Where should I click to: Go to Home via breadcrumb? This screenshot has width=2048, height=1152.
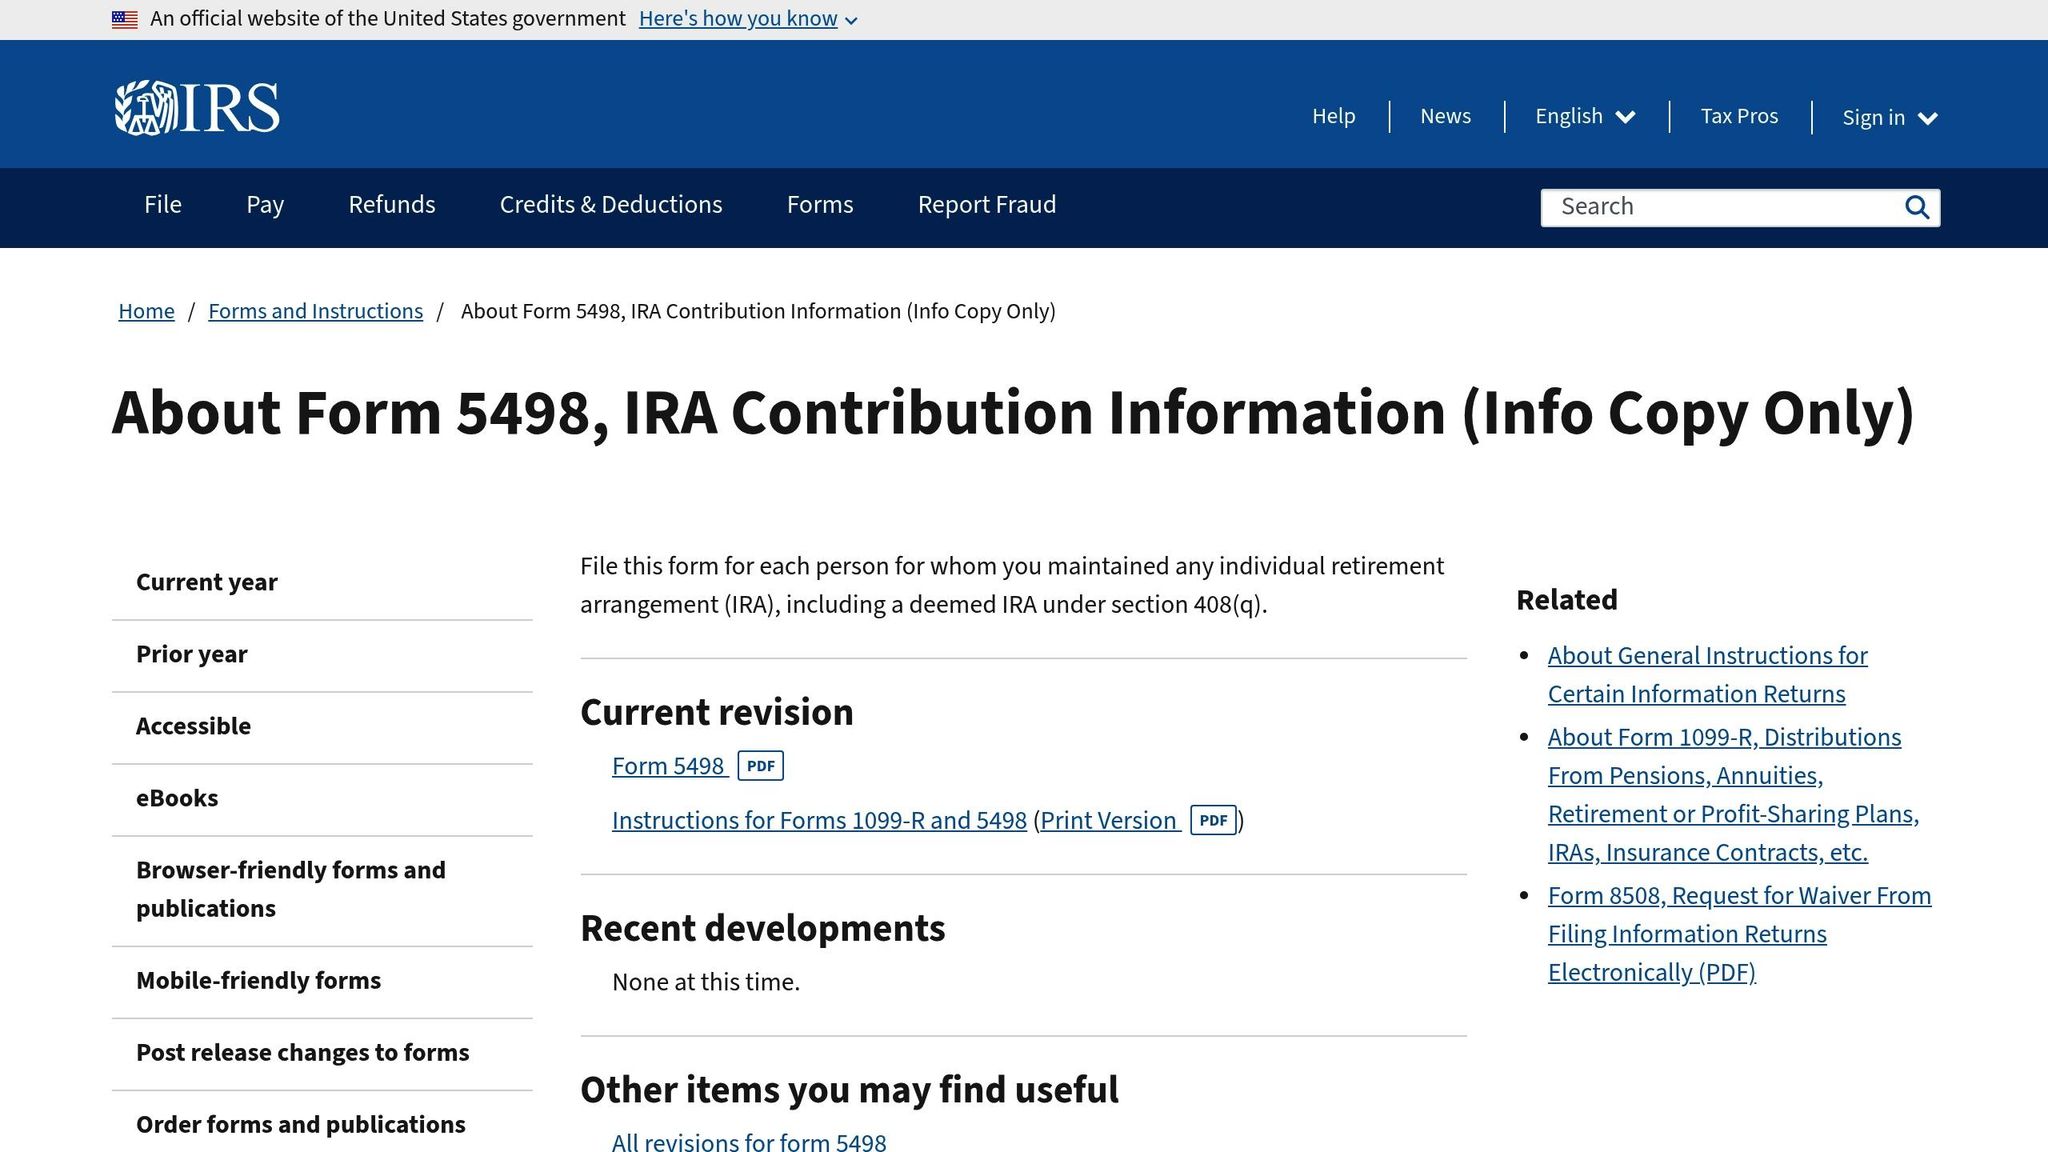tap(146, 311)
